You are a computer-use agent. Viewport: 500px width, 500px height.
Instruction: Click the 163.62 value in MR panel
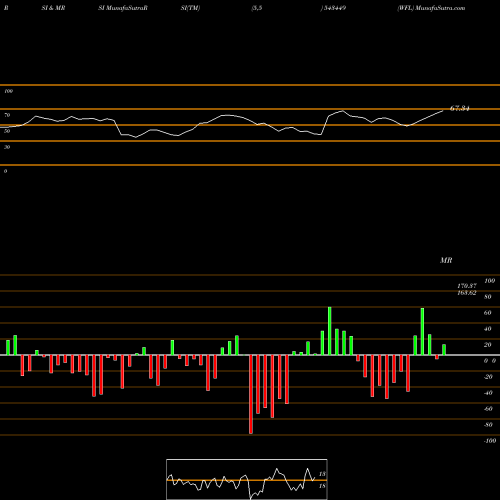pyautogui.click(x=467, y=293)
